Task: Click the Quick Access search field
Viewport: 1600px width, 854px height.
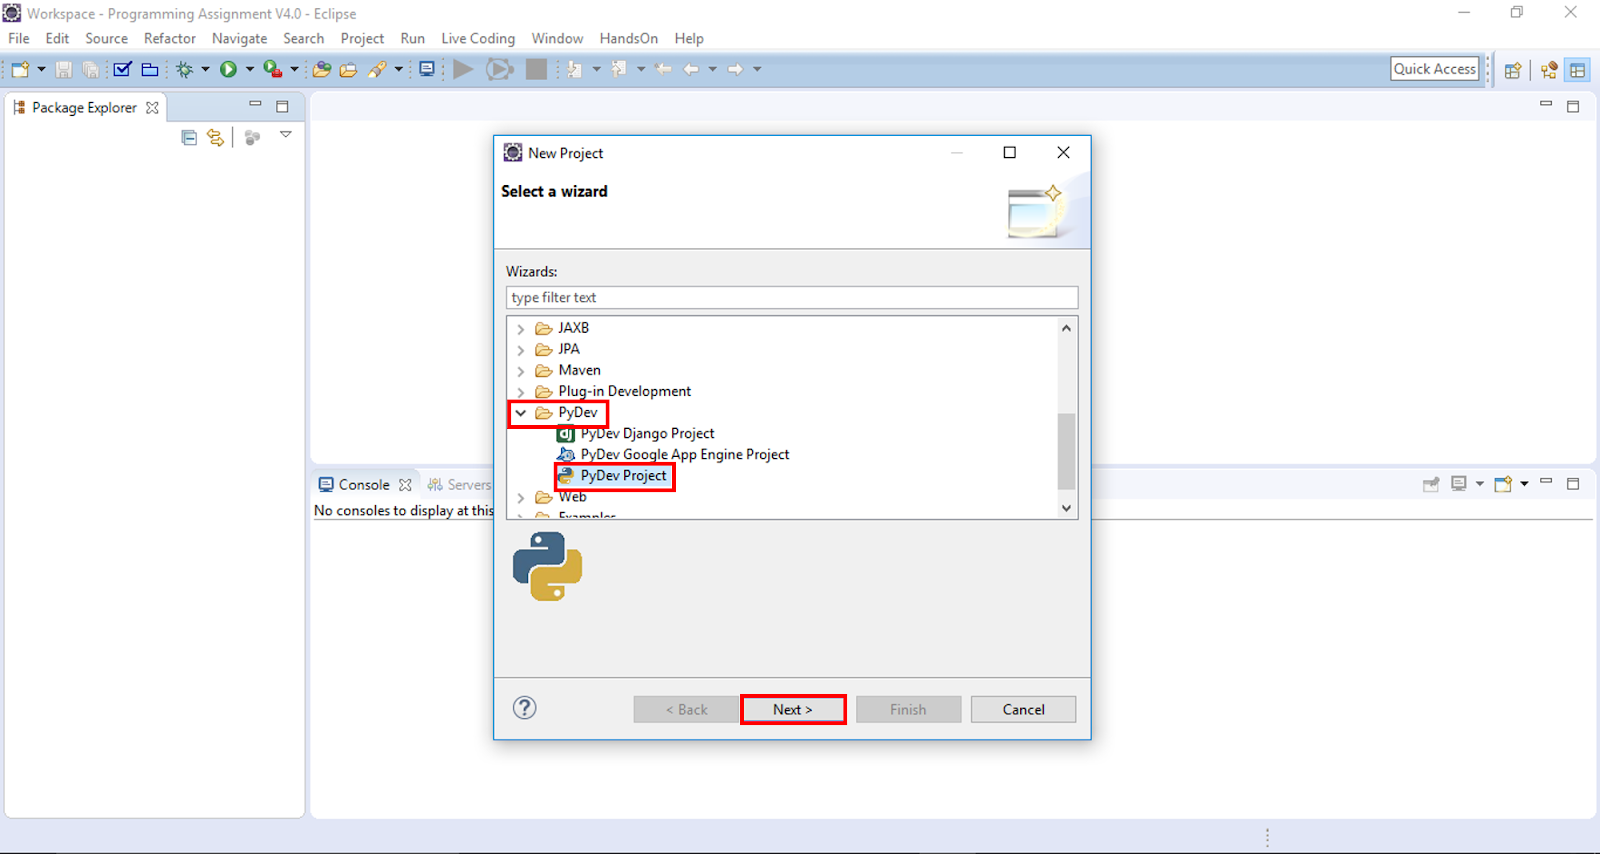Action: 1435,69
